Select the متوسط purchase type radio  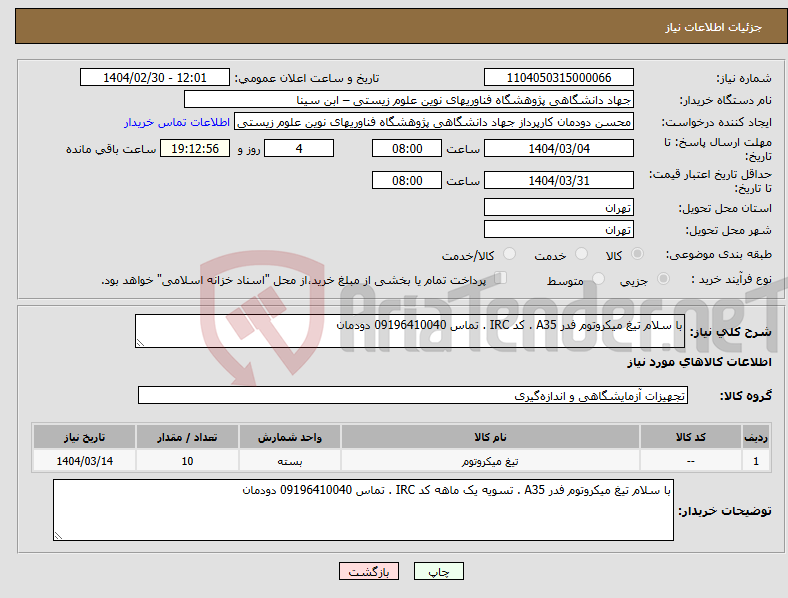[599, 278]
